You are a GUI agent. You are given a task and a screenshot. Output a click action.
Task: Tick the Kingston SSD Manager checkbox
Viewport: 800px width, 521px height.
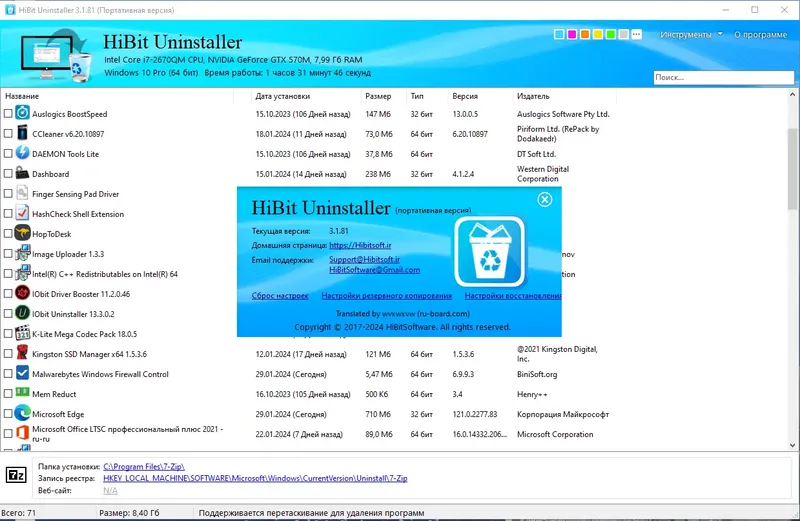pyautogui.click(x=8, y=354)
